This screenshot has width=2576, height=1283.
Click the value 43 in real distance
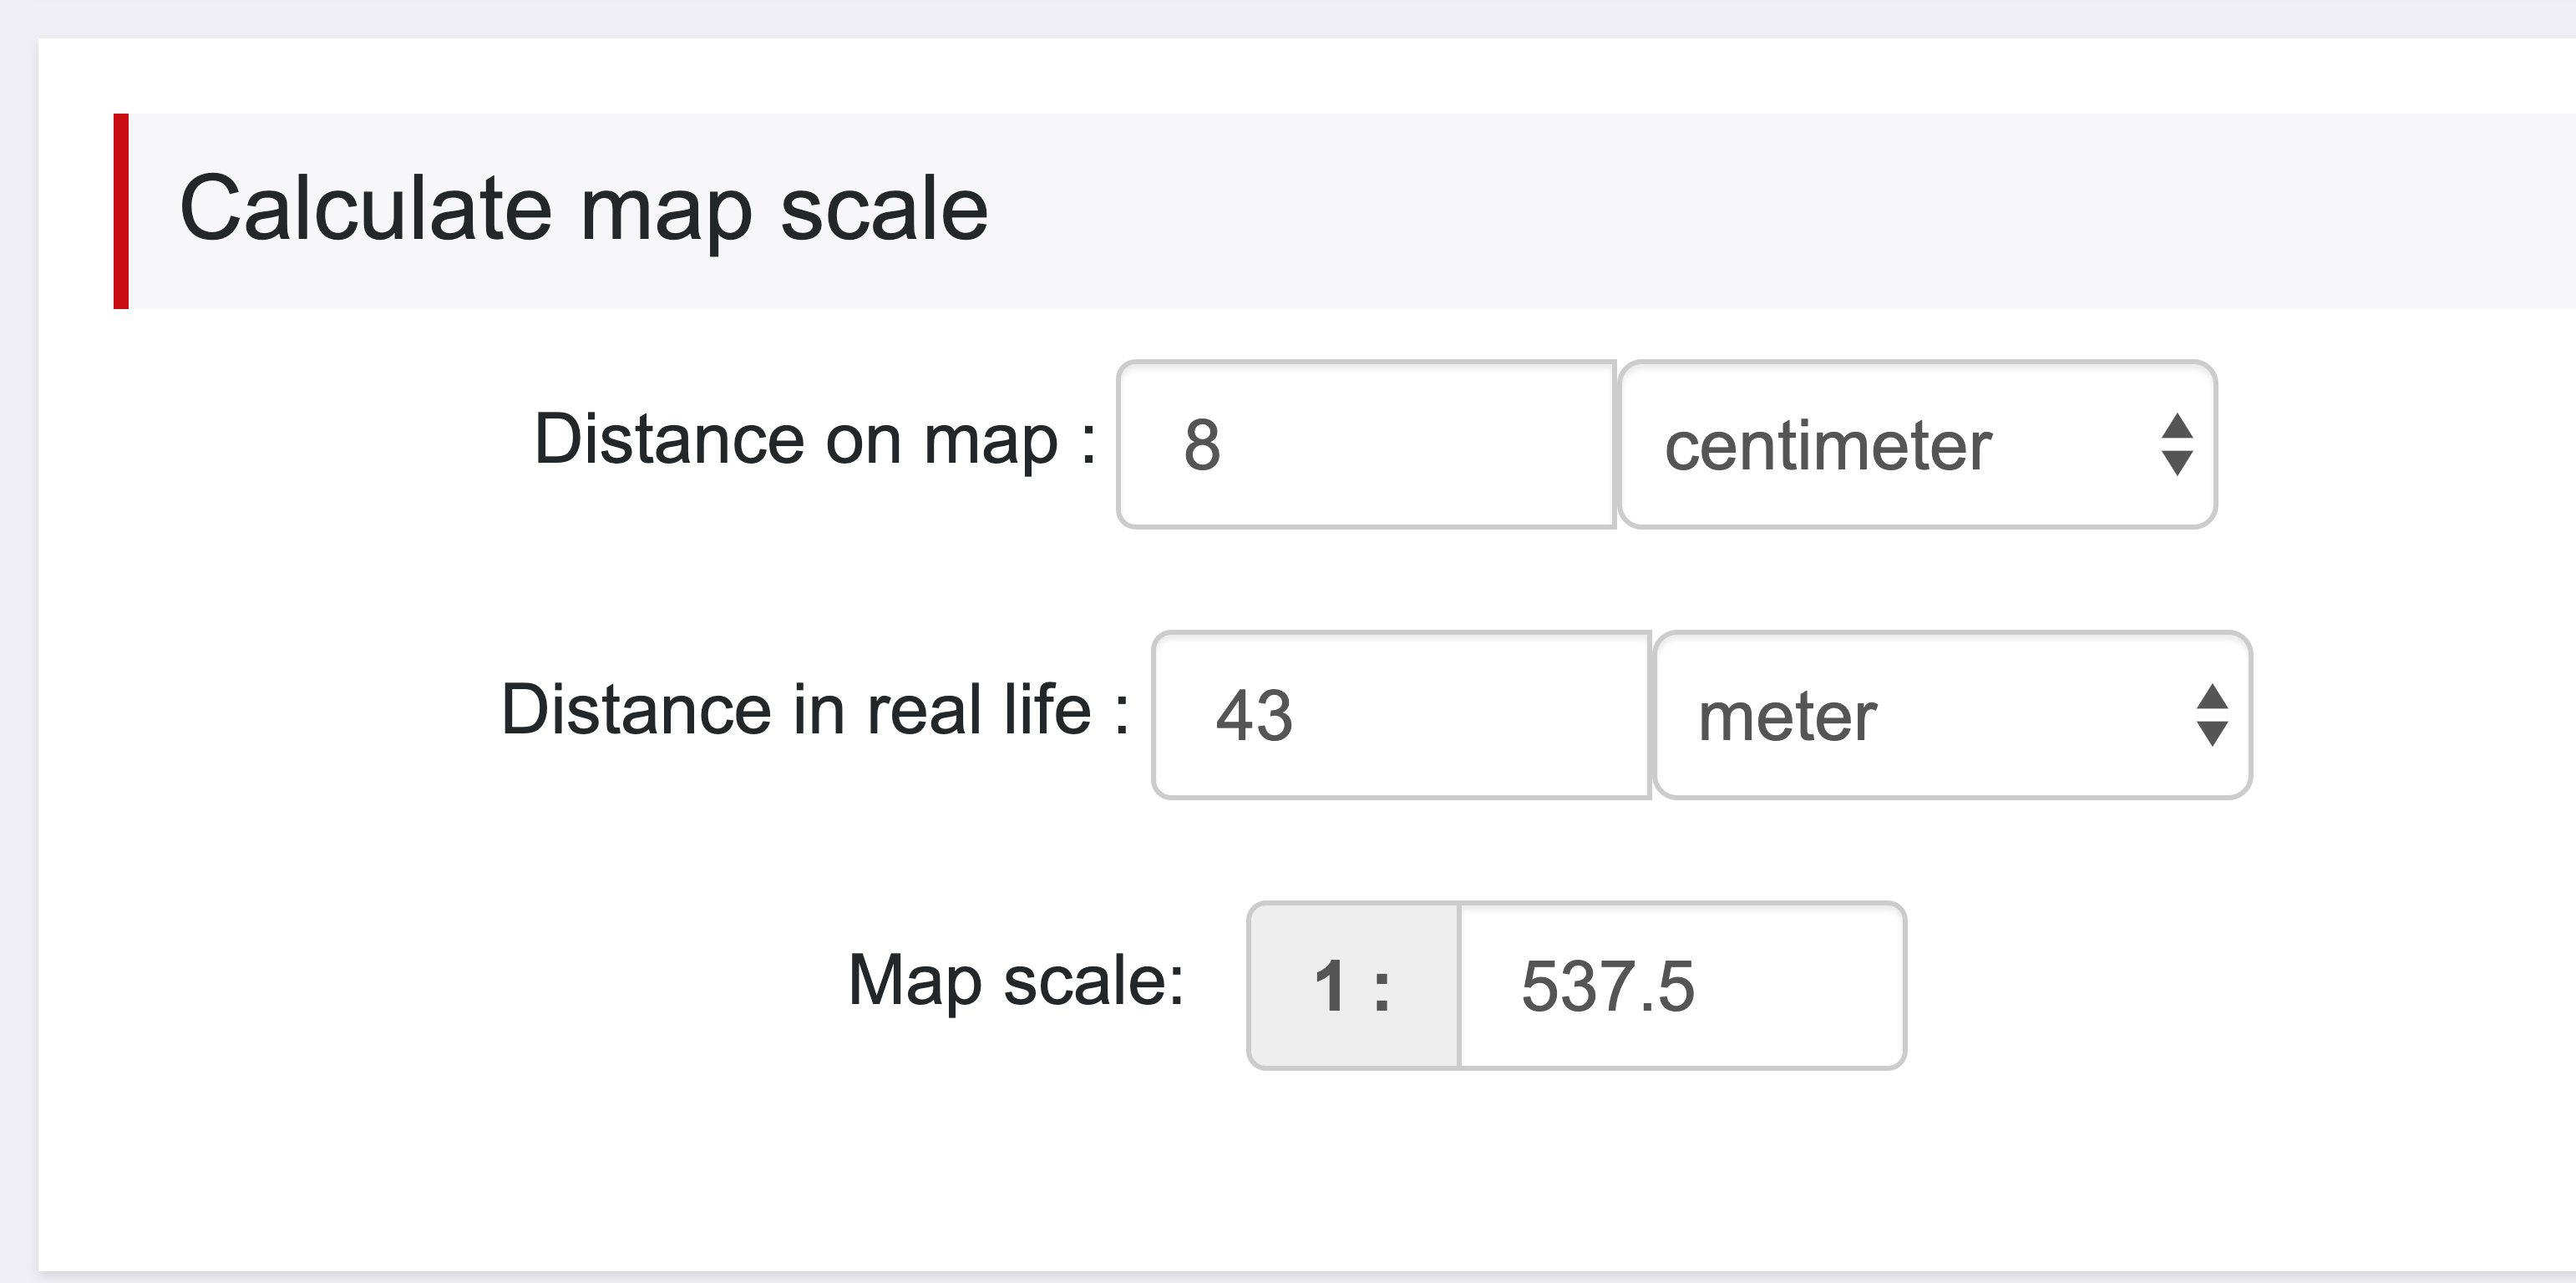point(1254,716)
